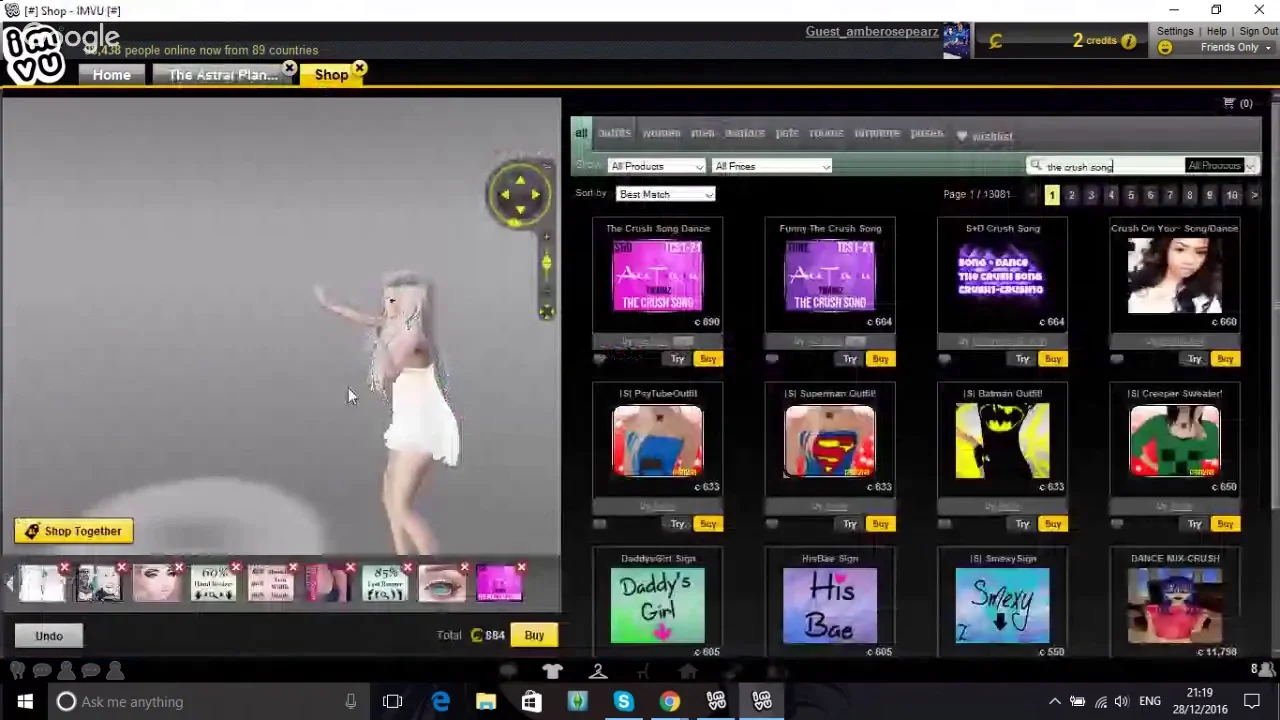Switch to the Home tab
Viewport: 1280px width, 720px height.
[x=111, y=75]
